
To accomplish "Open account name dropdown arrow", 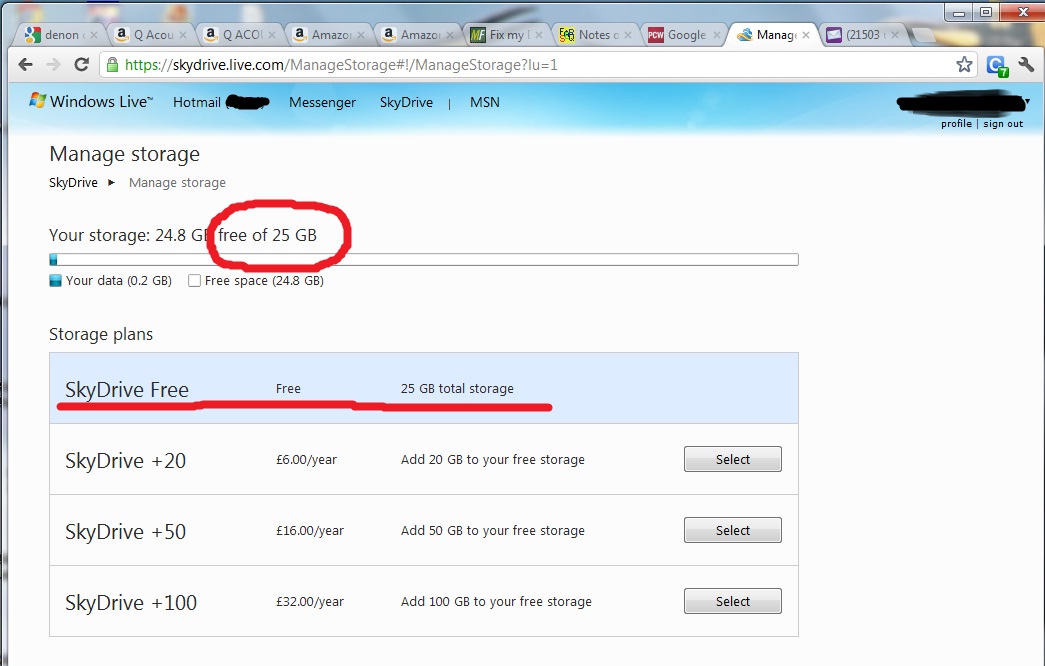I will coord(1028,101).
